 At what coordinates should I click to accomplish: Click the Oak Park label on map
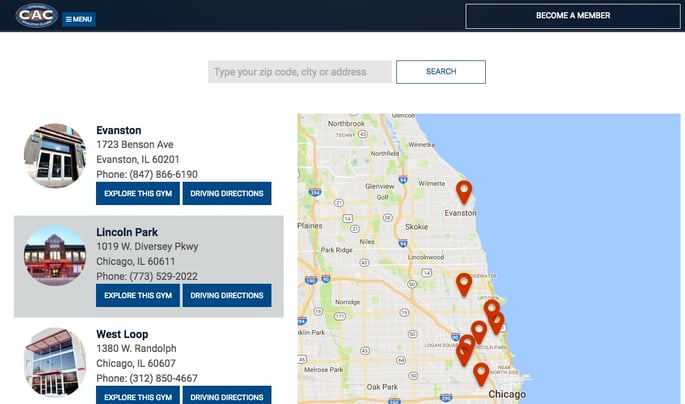coord(382,387)
